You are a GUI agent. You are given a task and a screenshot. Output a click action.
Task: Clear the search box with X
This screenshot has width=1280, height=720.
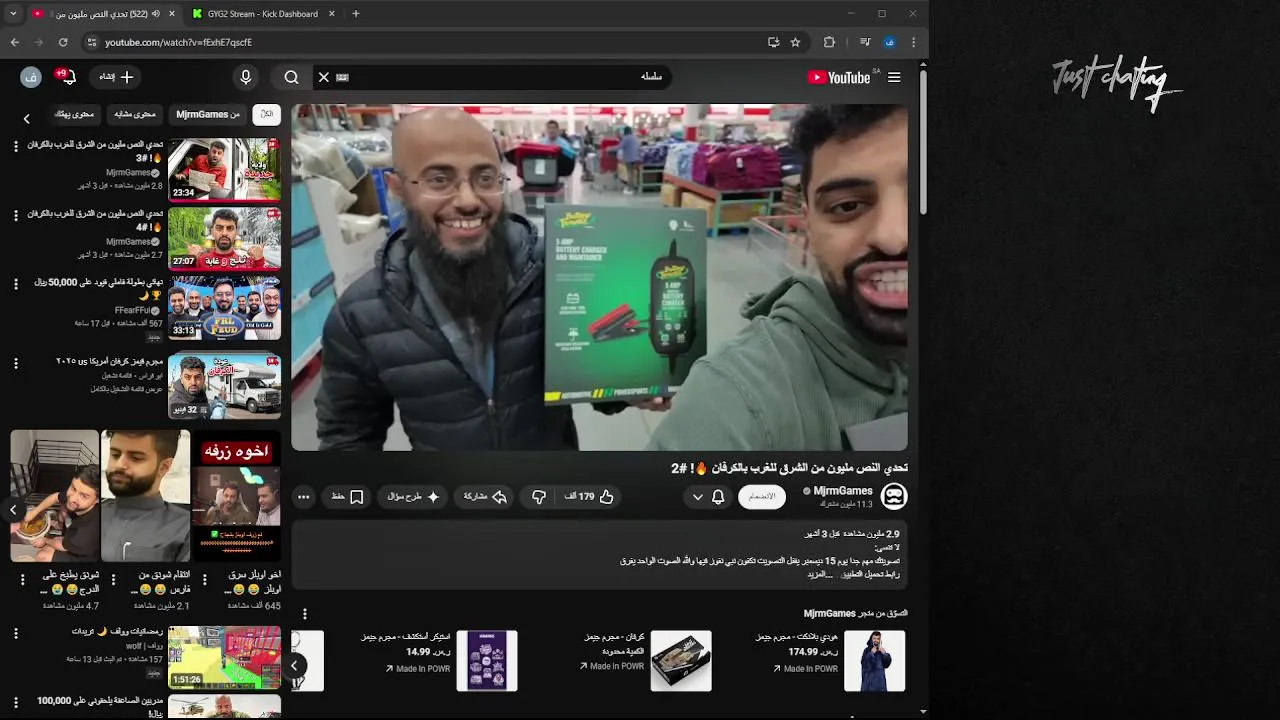[x=324, y=77]
